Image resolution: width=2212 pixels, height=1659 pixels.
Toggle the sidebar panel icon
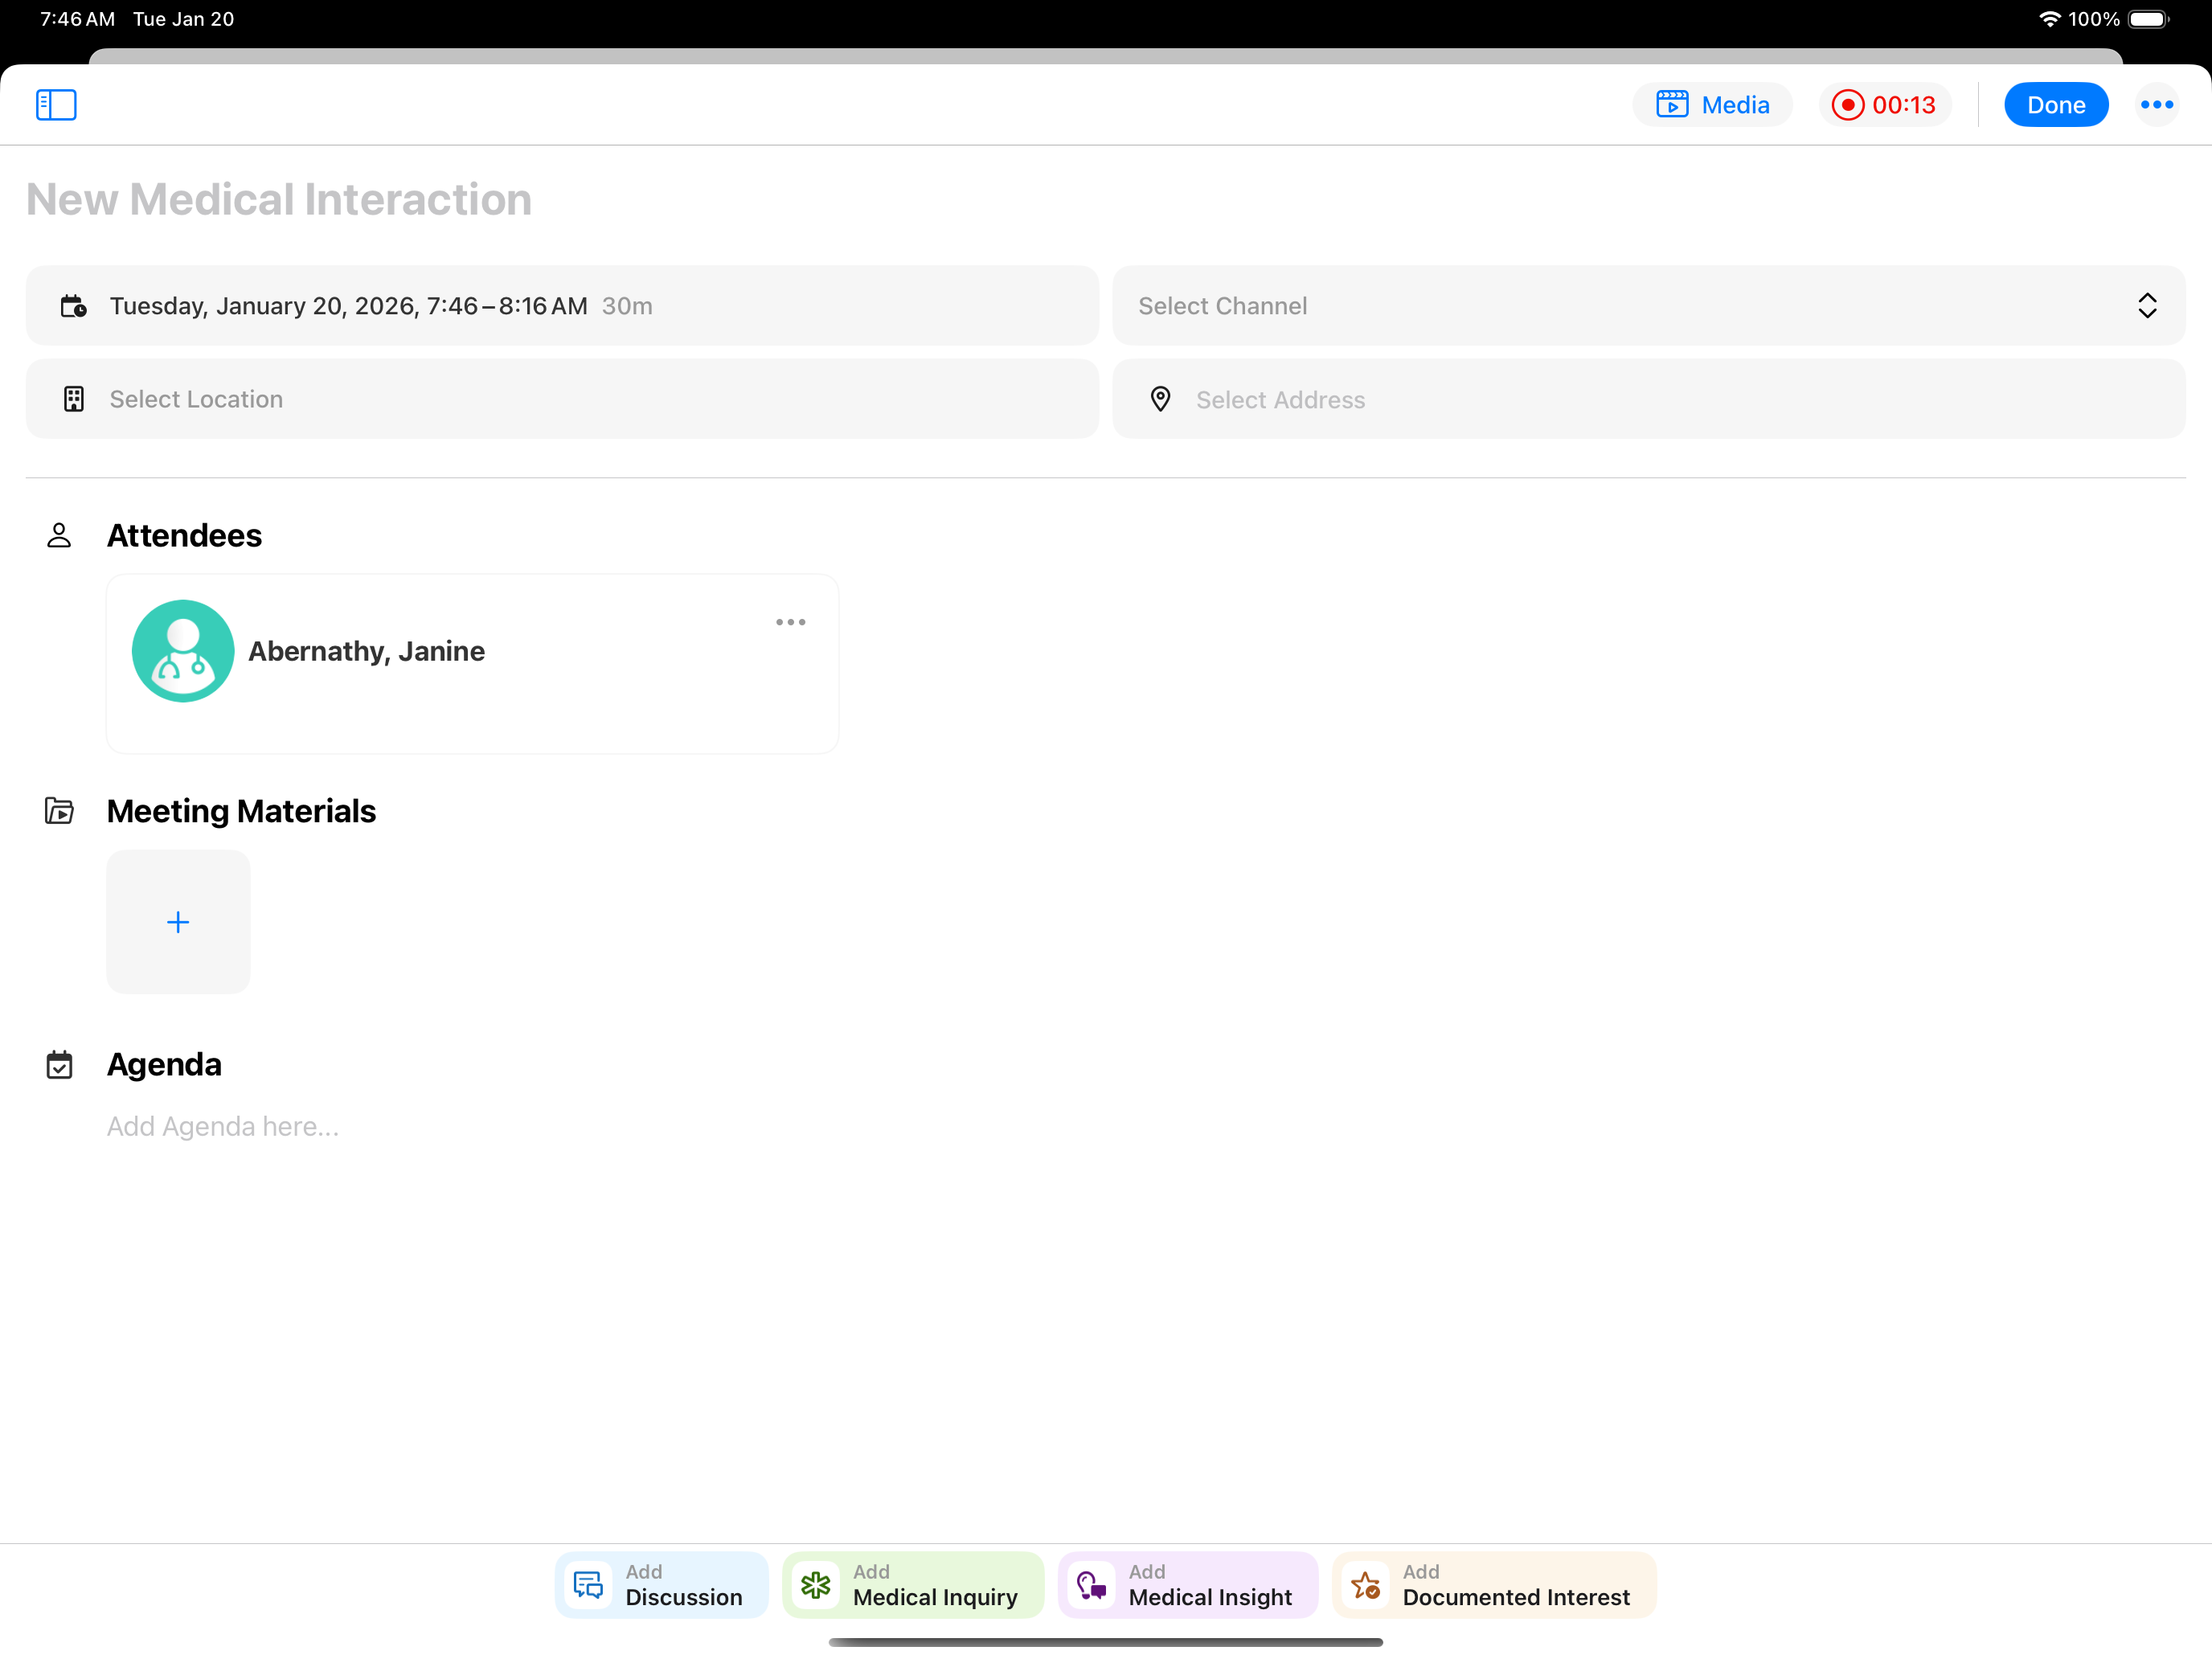pyautogui.click(x=56, y=105)
